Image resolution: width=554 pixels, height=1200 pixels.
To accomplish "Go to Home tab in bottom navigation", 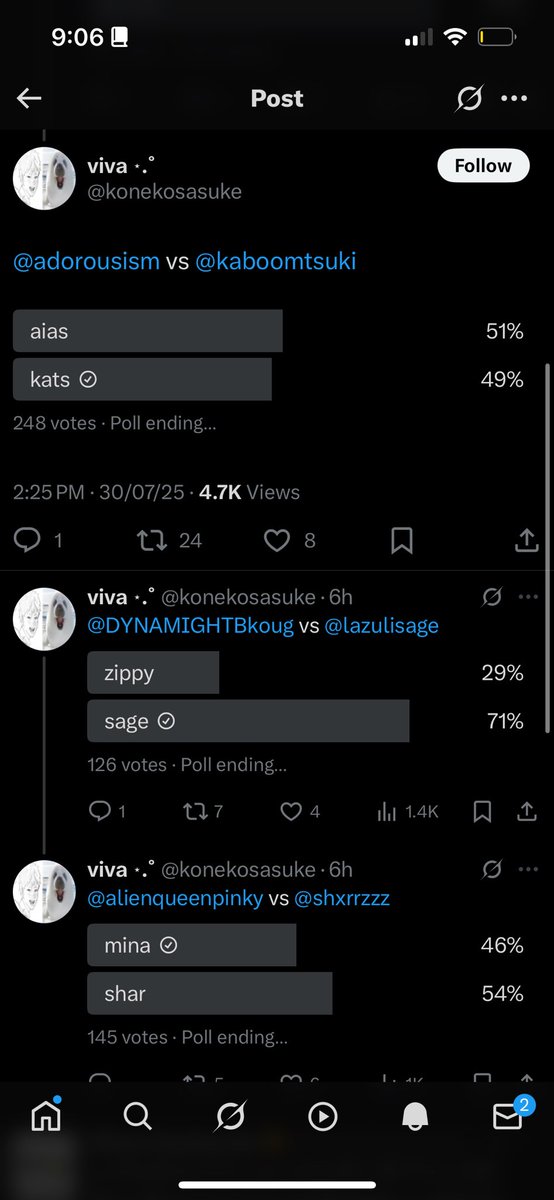I will [x=46, y=1117].
